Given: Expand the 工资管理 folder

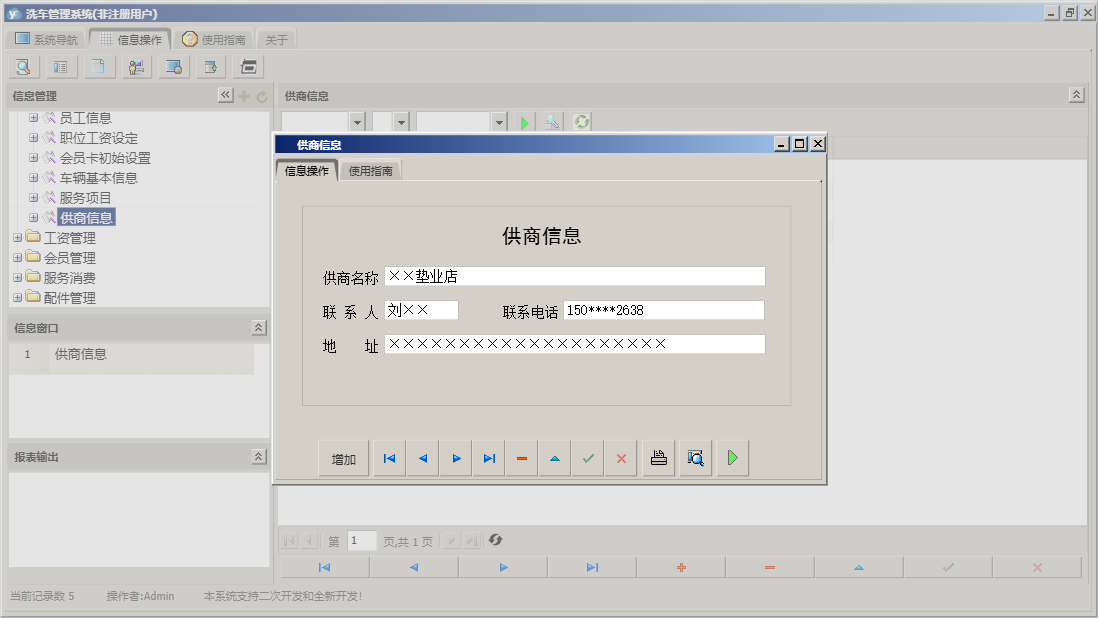Looking at the screenshot, I should pos(18,238).
